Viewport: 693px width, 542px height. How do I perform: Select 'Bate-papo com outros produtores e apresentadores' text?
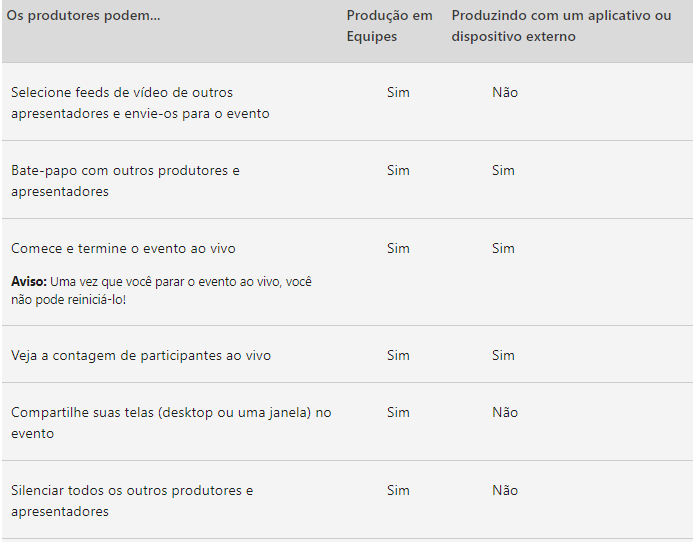coord(125,181)
